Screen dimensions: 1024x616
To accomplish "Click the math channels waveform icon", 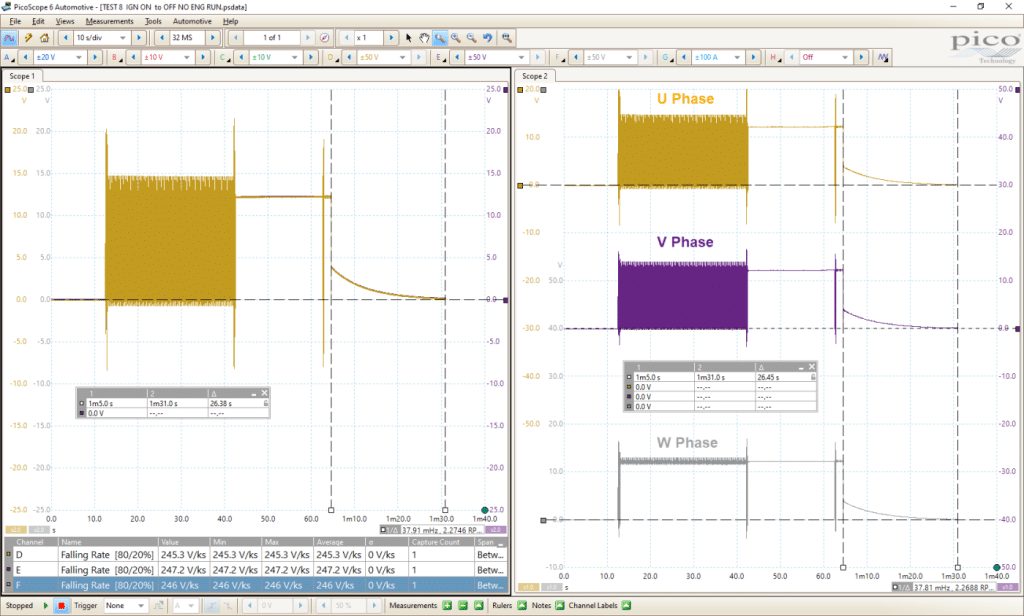I will 883,57.
